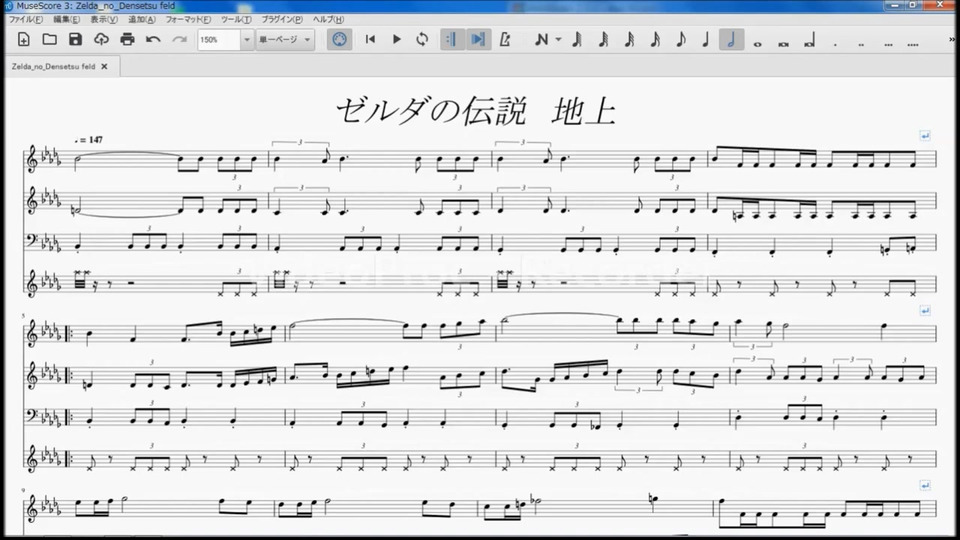The width and height of the screenshot is (960, 540).
Task: Open the 150% zoom dropdown
Action: pos(247,40)
